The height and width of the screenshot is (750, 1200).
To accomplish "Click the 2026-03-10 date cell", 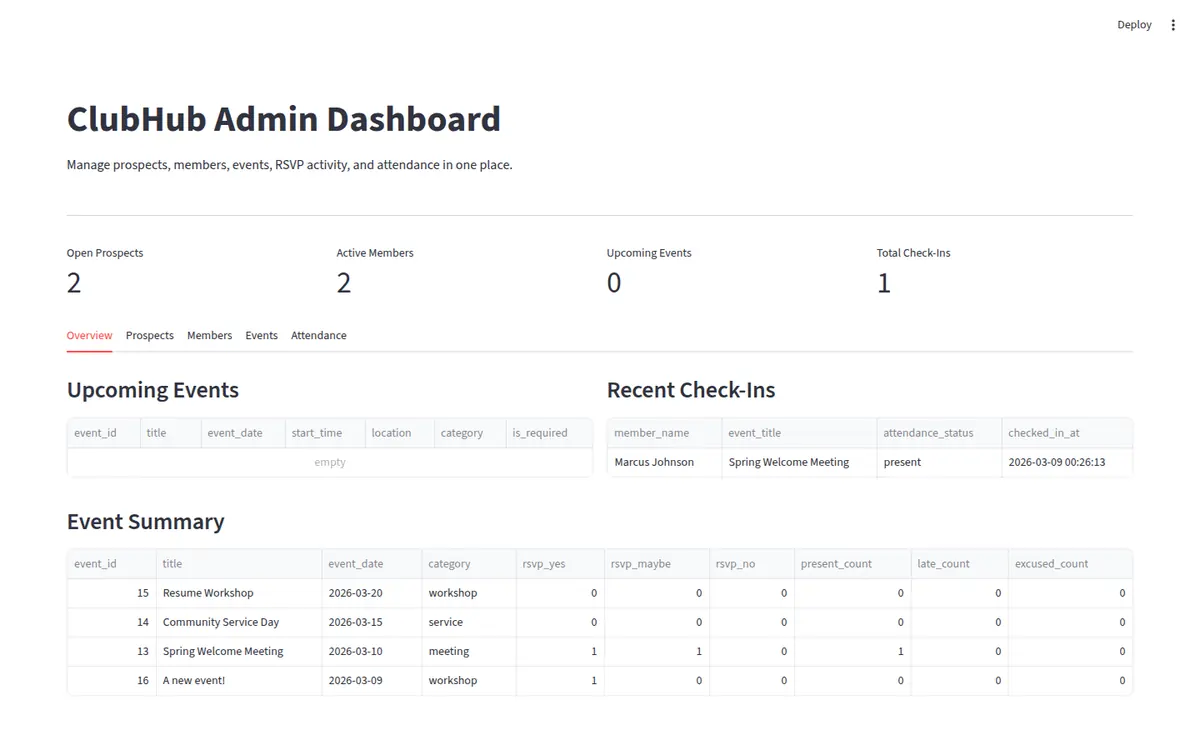I will [x=372, y=651].
